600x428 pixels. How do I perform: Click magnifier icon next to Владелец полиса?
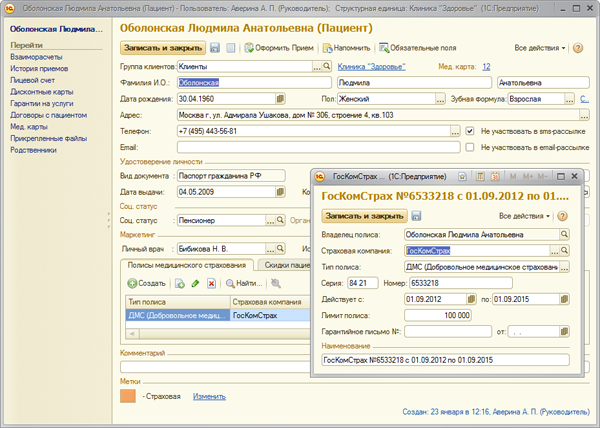(x=564, y=234)
